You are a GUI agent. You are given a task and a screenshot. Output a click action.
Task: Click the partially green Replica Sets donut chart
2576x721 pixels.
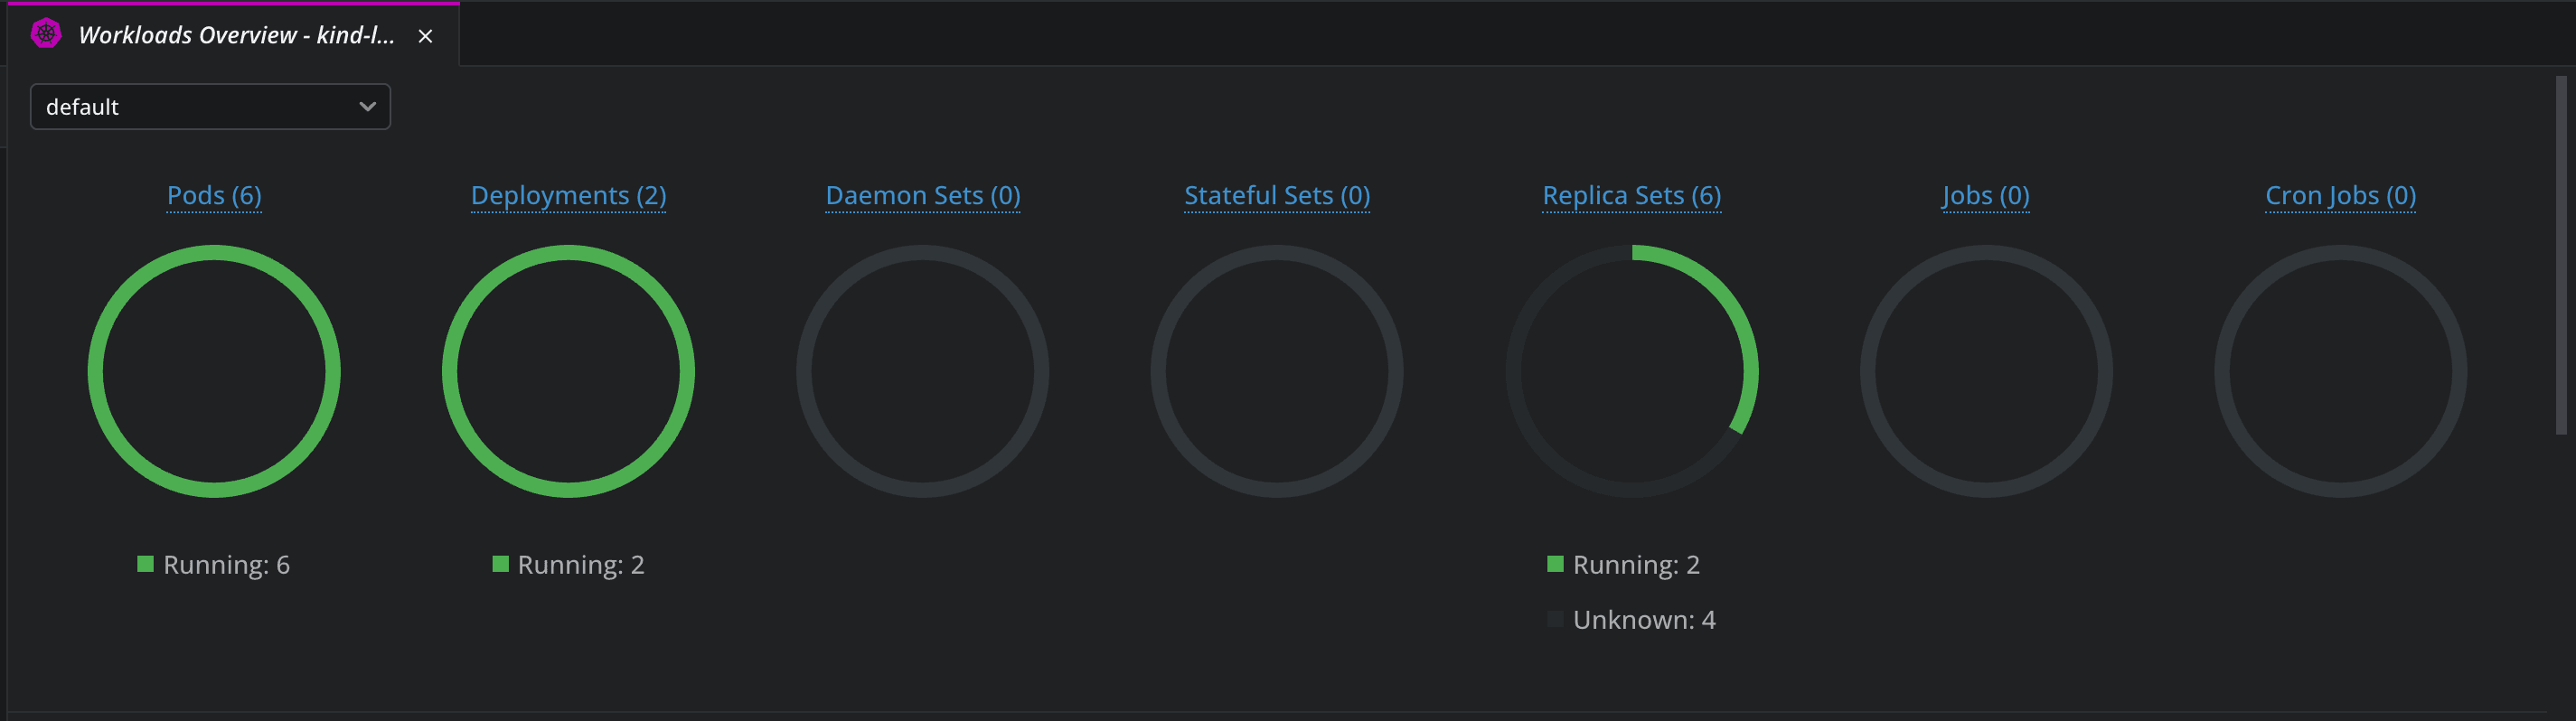(1632, 370)
